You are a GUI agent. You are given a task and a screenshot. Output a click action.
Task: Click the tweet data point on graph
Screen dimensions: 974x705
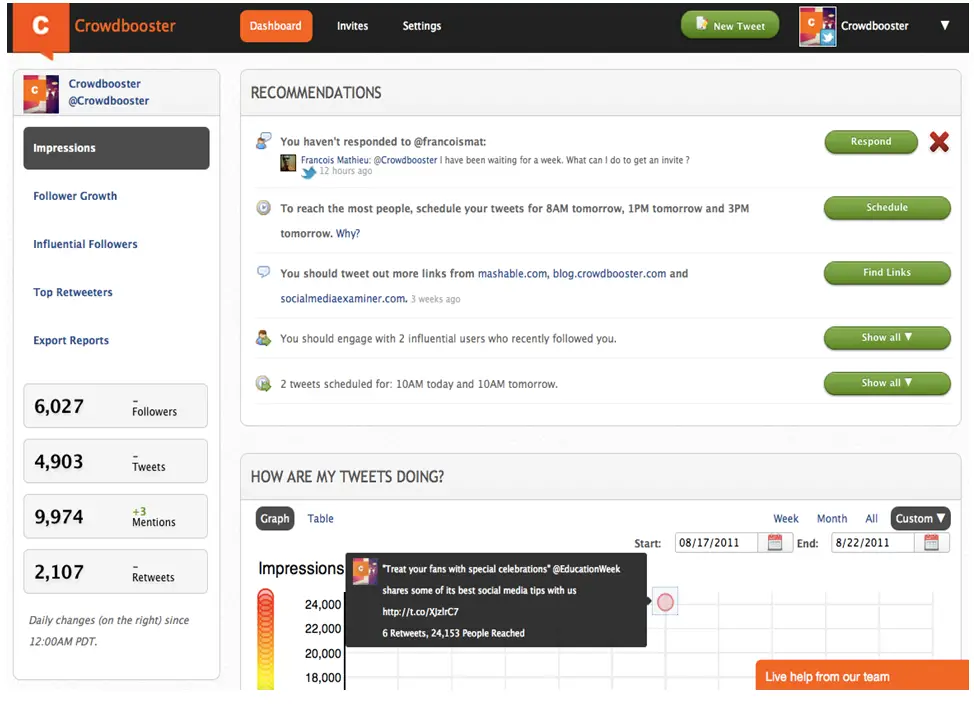[x=665, y=602]
